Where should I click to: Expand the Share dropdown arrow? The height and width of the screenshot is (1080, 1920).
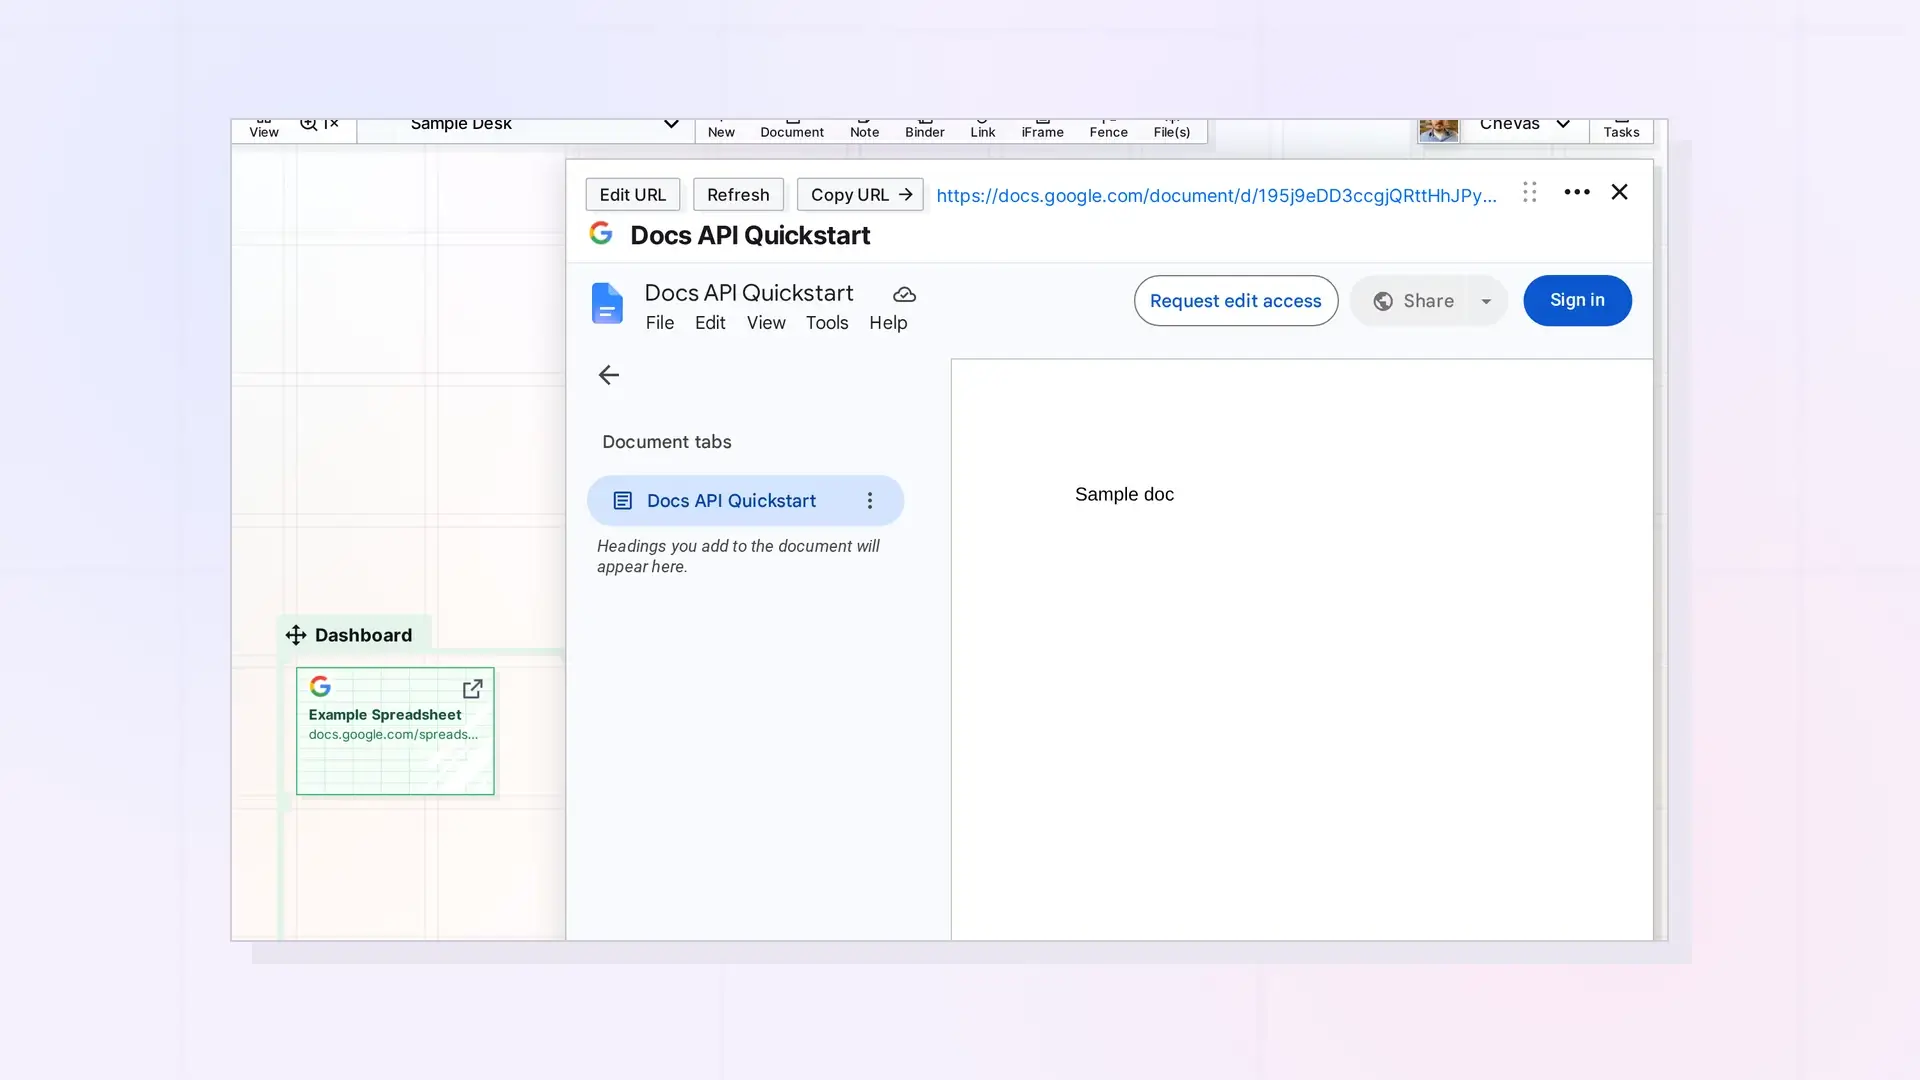point(1486,301)
